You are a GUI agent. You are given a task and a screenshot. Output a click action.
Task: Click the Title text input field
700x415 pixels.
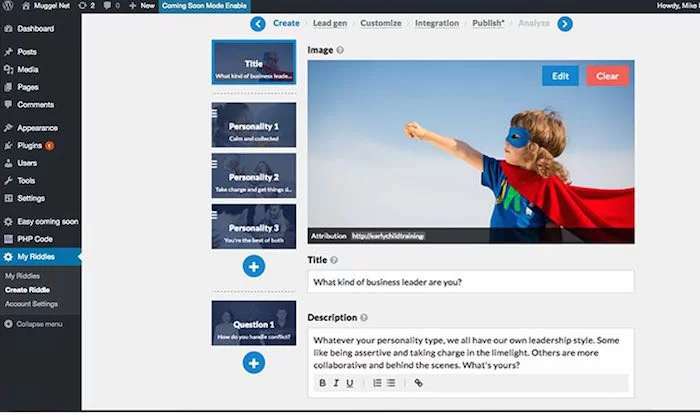471,282
